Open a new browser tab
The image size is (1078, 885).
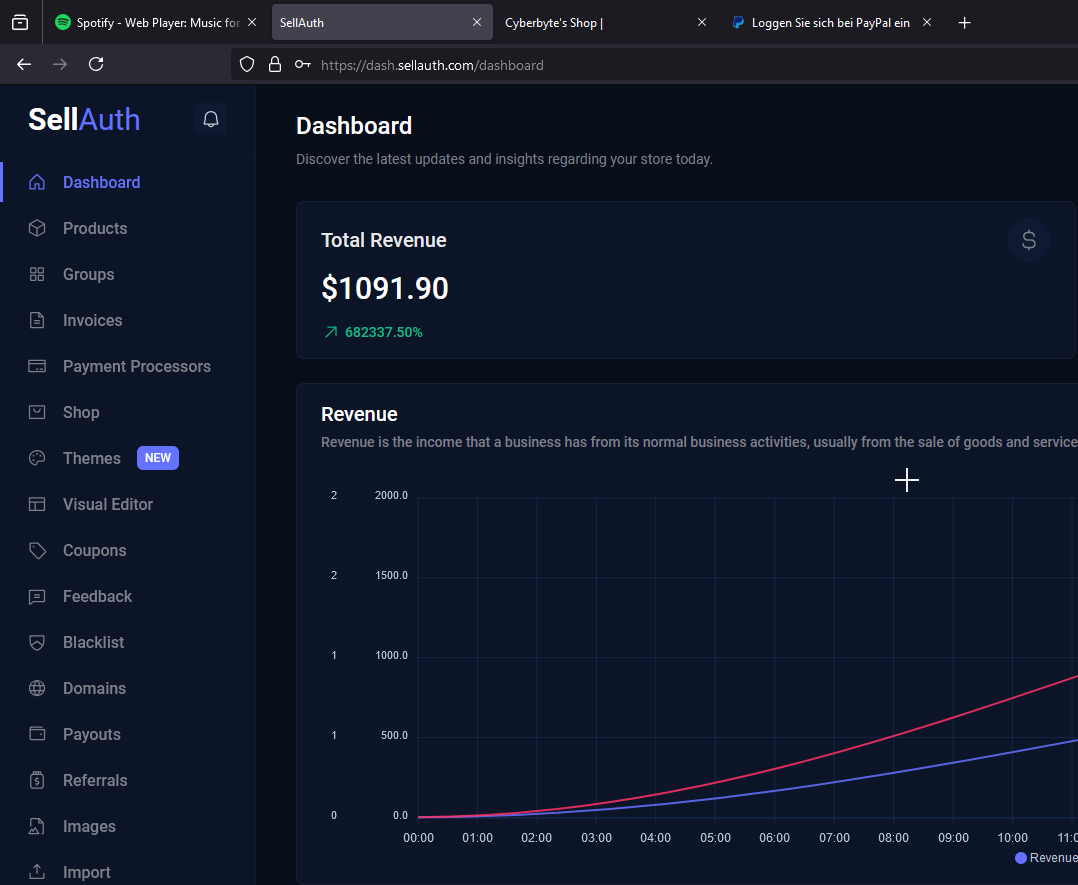964,22
